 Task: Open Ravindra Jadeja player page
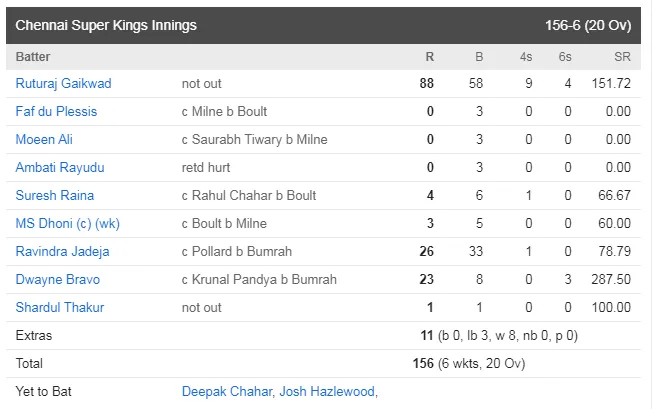click(x=62, y=252)
